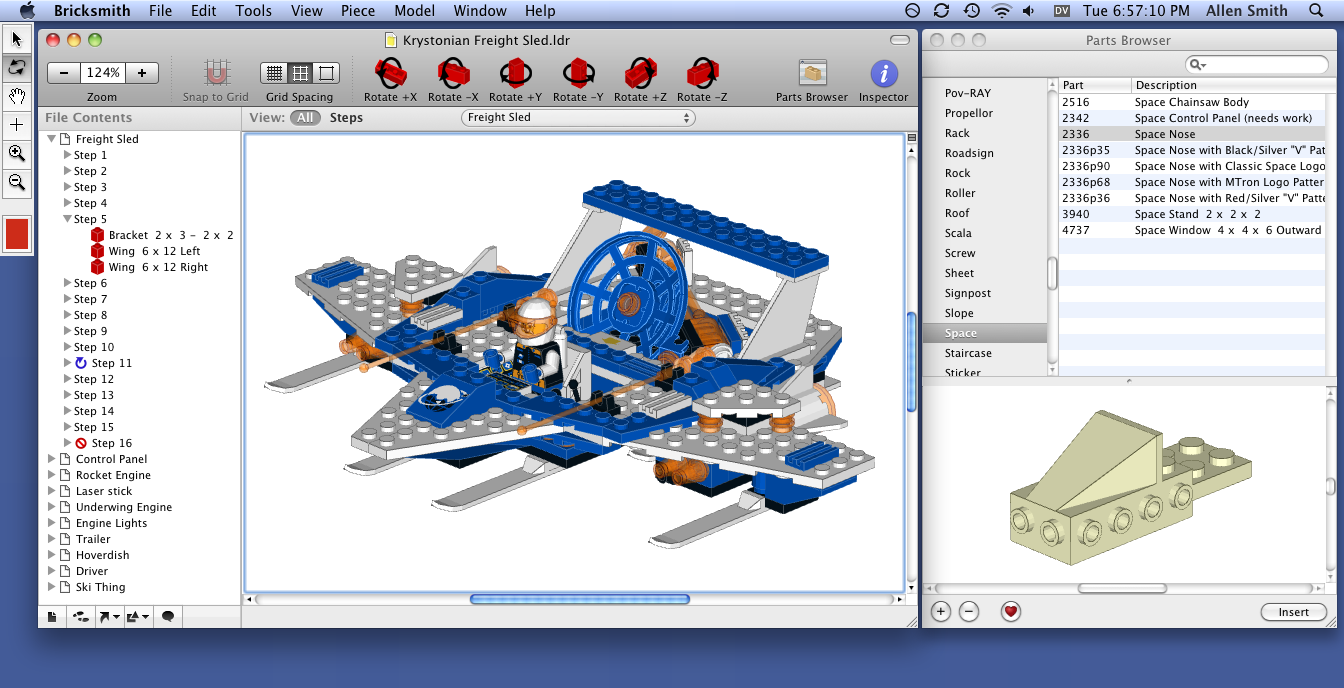Open the Freight Sled model dropdown
The width and height of the screenshot is (1344, 688).
click(x=577, y=117)
